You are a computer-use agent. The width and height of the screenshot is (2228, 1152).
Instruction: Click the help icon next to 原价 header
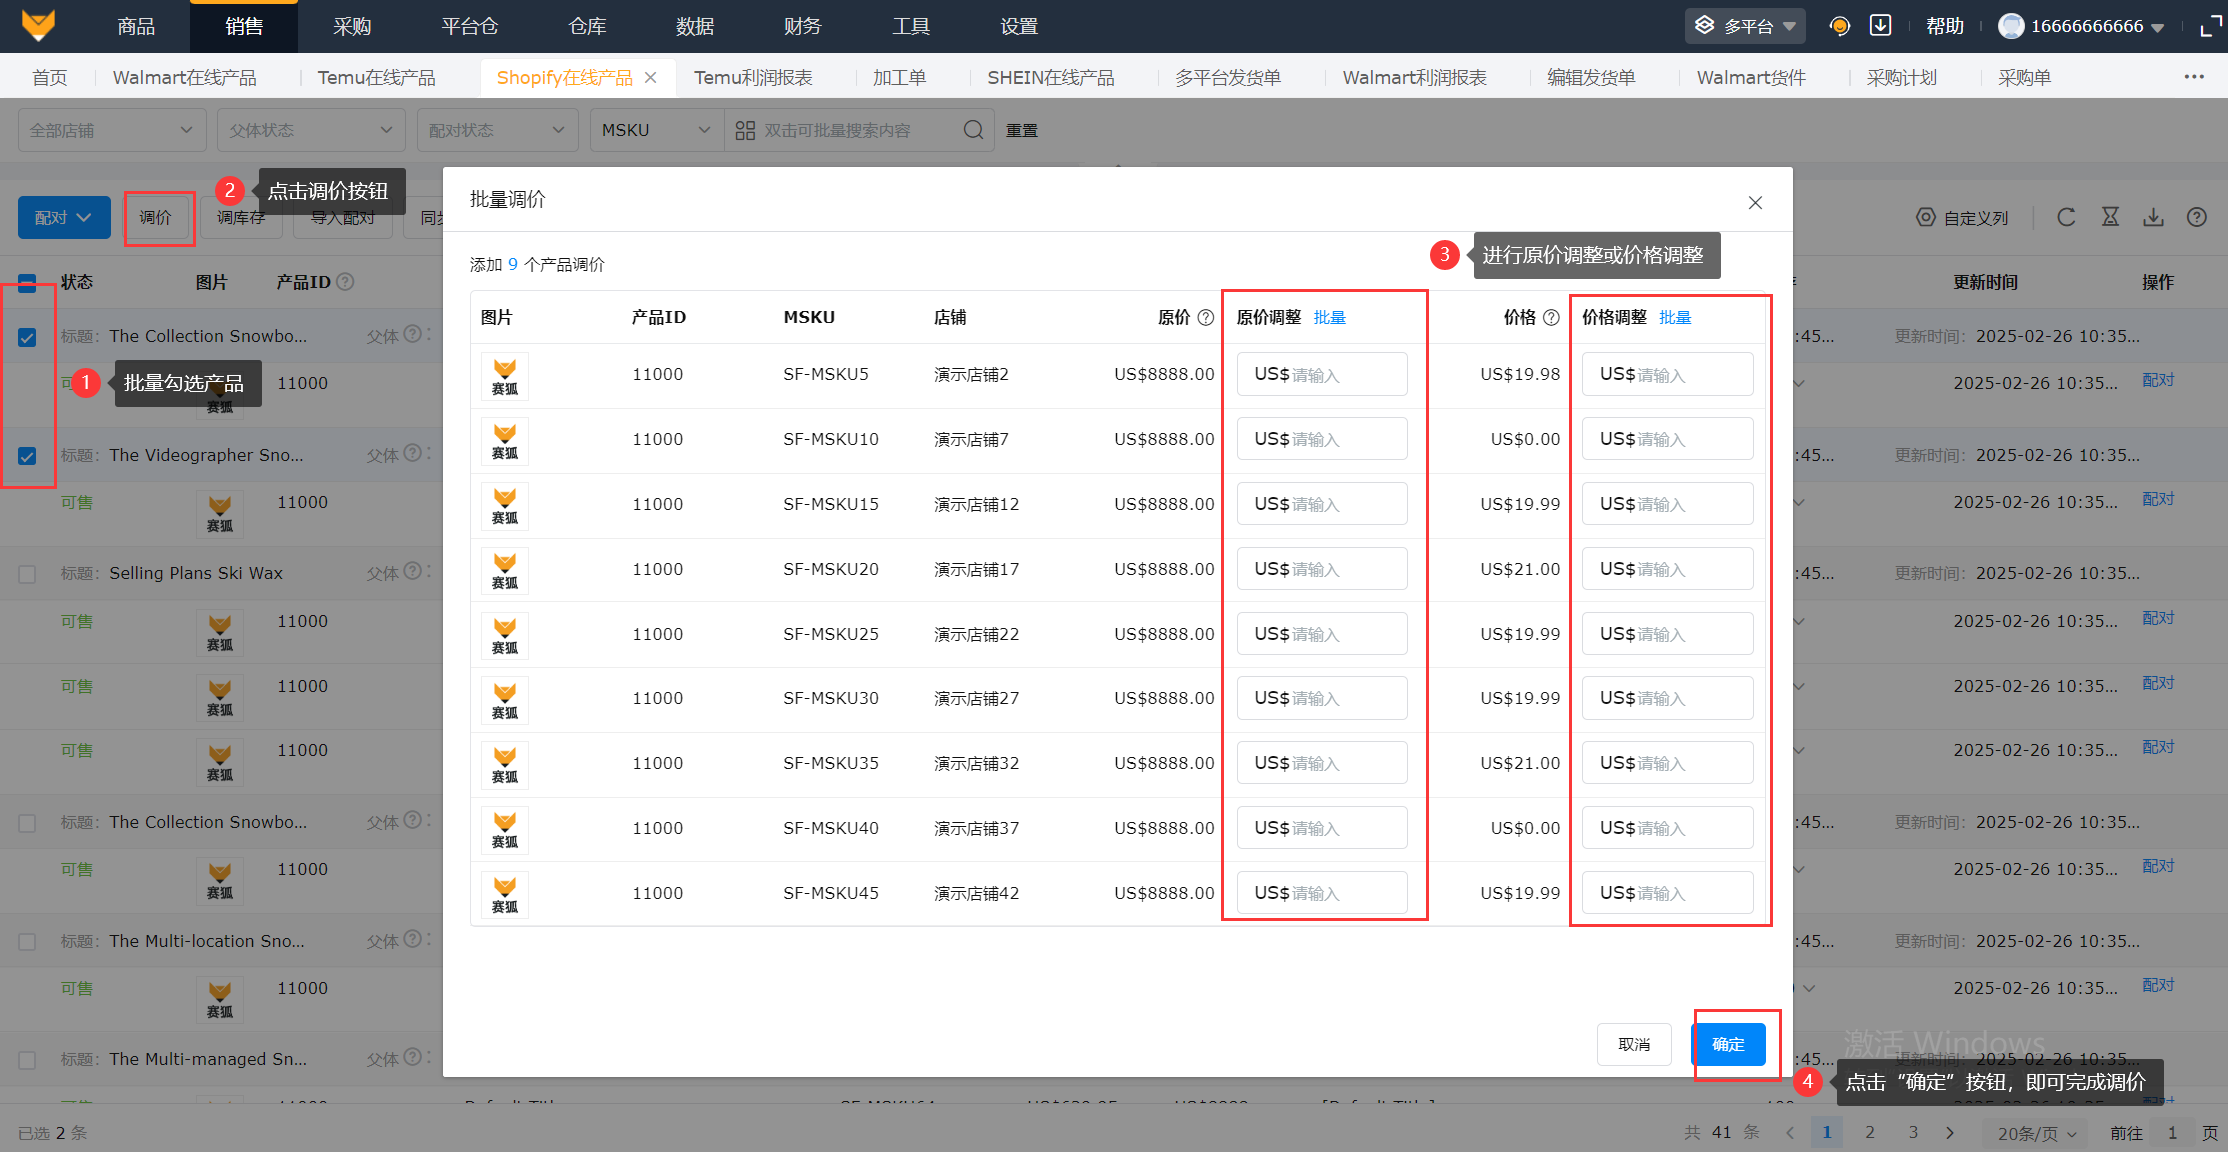(x=1206, y=317)
